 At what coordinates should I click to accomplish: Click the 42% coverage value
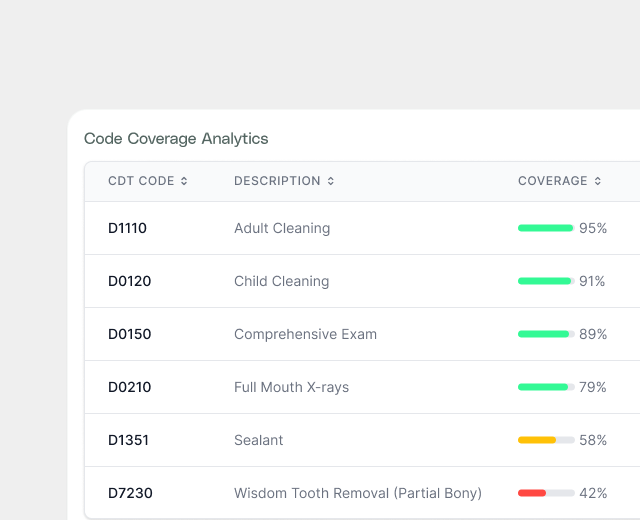coord(593,493)
